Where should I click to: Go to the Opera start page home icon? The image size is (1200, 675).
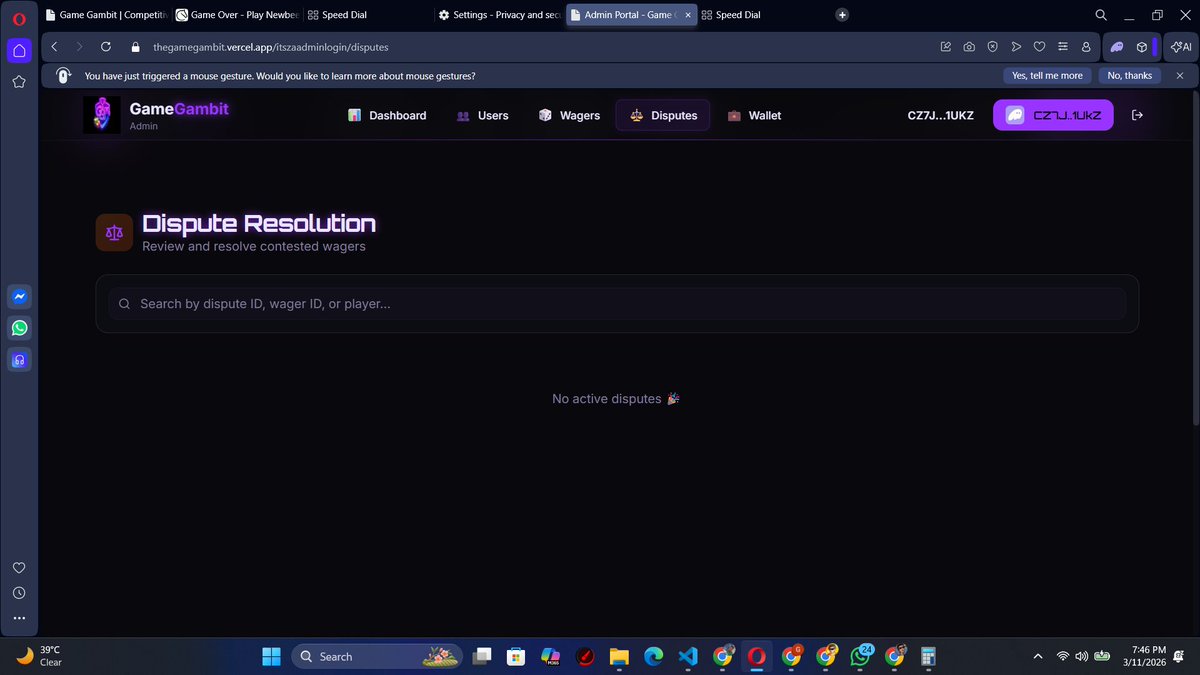[19, 50]
